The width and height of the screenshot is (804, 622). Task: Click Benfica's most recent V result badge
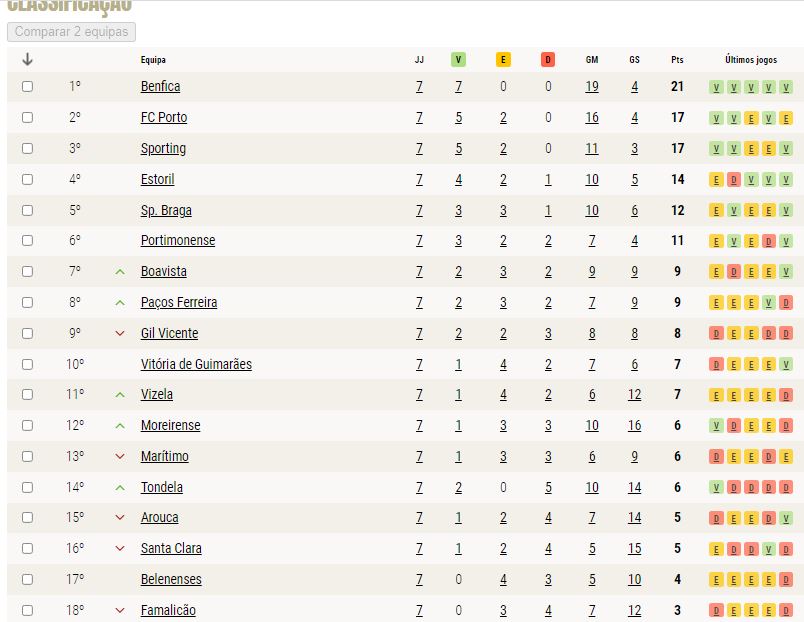click(786, 87)
